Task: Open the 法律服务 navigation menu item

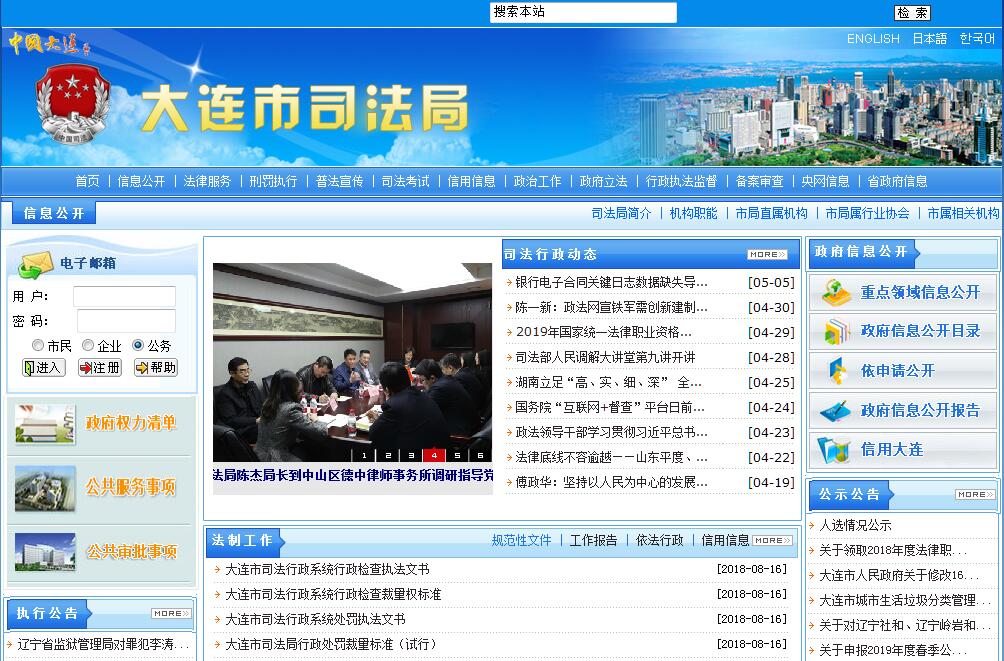Action: pyautogui.click(x=207, y=181)
